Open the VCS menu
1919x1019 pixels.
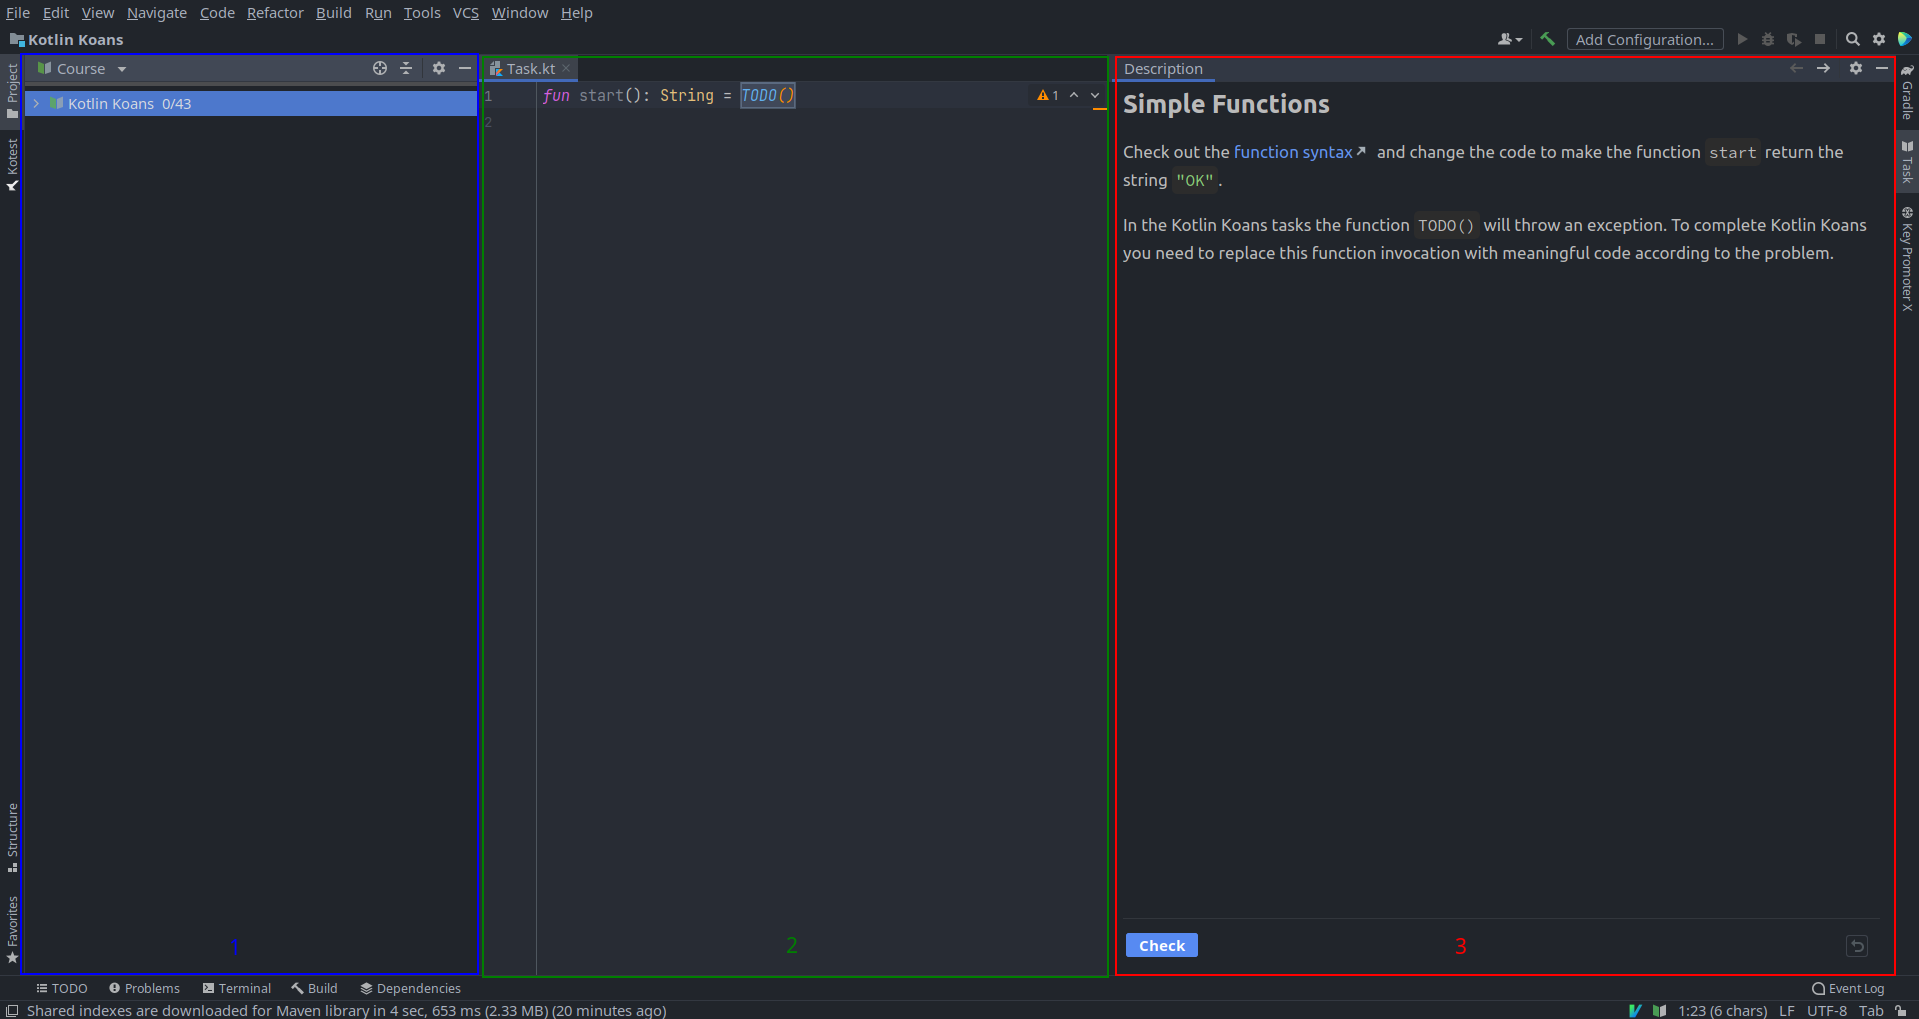click(x=466, y=13)
